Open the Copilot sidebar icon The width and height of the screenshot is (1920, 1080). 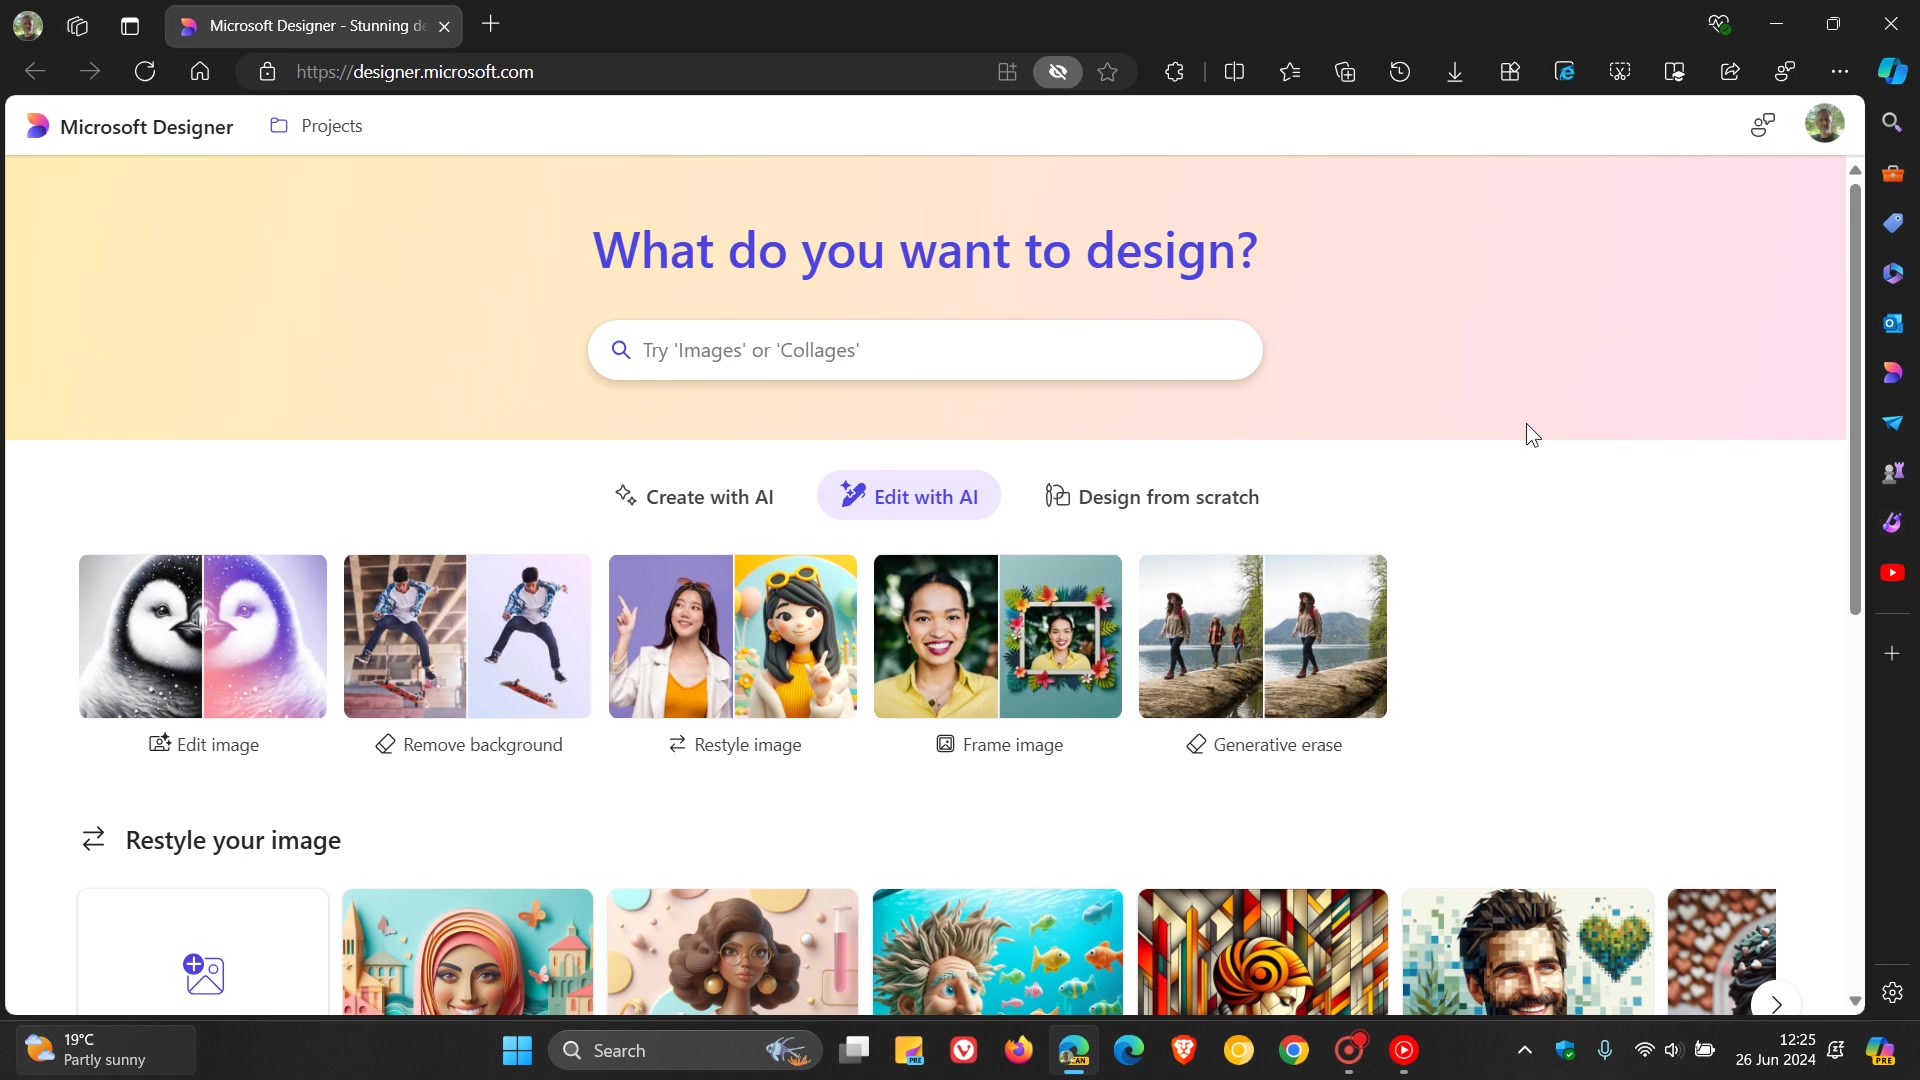tap(1892, 71)
